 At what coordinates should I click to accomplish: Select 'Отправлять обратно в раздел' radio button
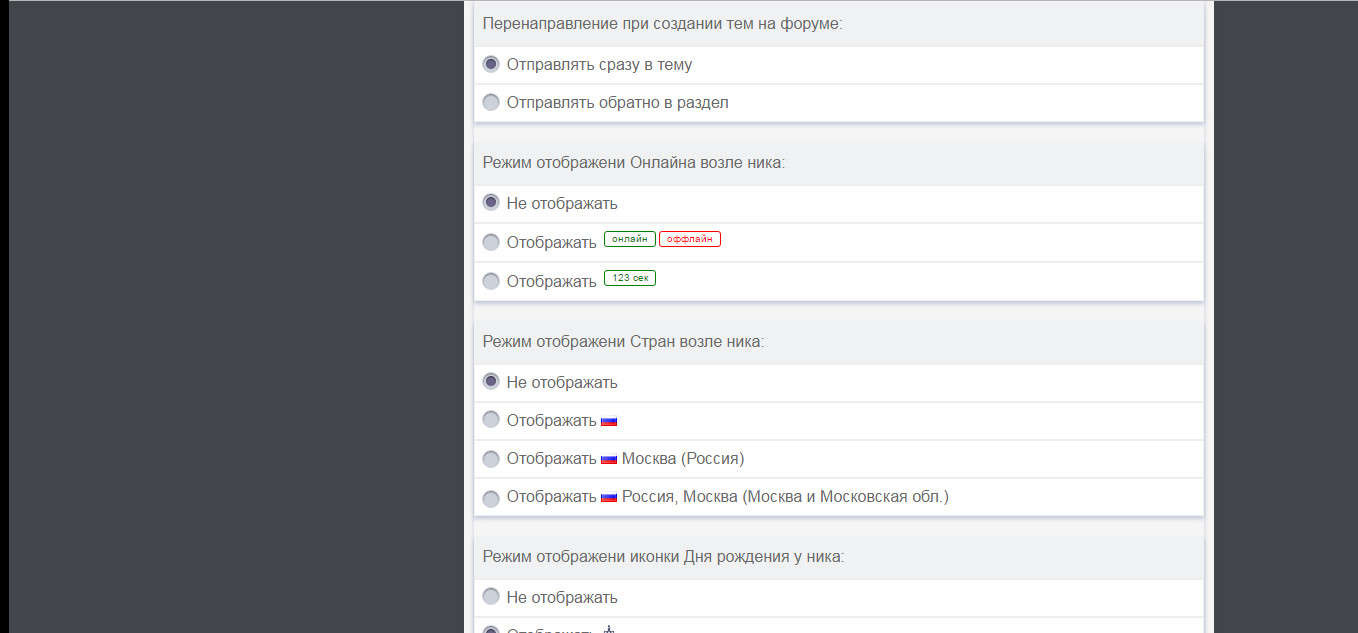click(x=491, y=102)
